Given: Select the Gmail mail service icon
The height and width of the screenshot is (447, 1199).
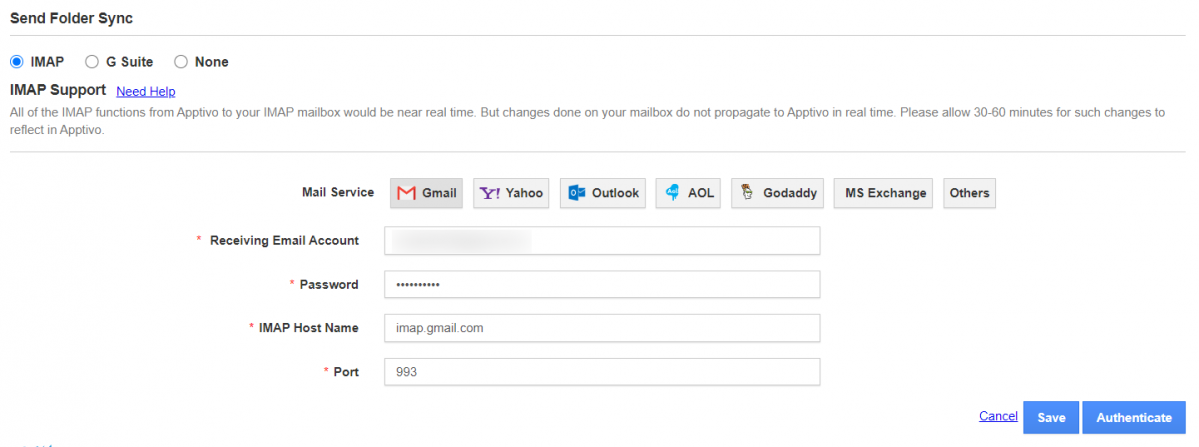Looking at the screenshot, I should 426,193.
